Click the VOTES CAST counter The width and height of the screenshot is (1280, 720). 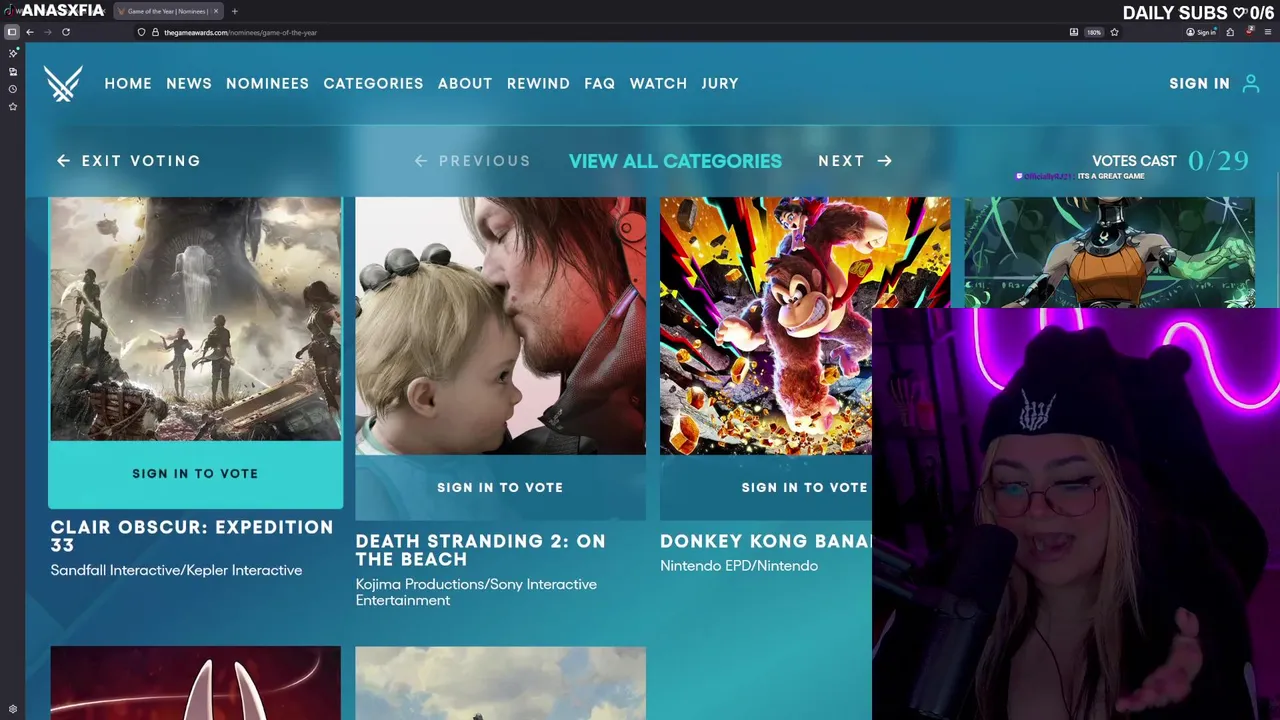coord(1170,161)
